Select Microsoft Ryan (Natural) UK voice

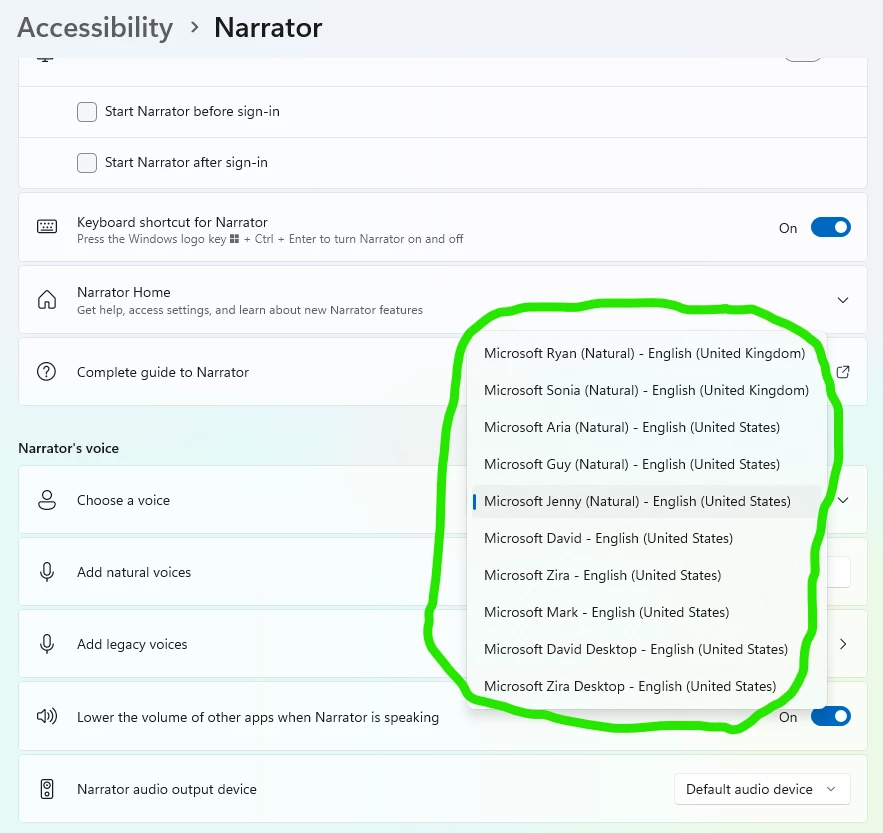coord(646,353)
